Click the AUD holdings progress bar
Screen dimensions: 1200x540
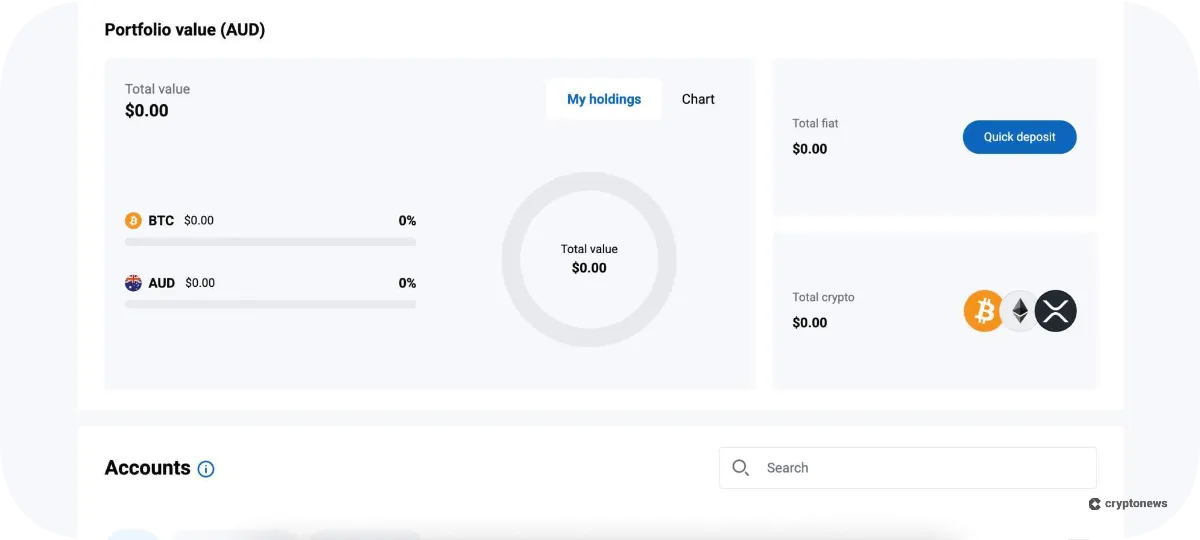click(270, 304)
